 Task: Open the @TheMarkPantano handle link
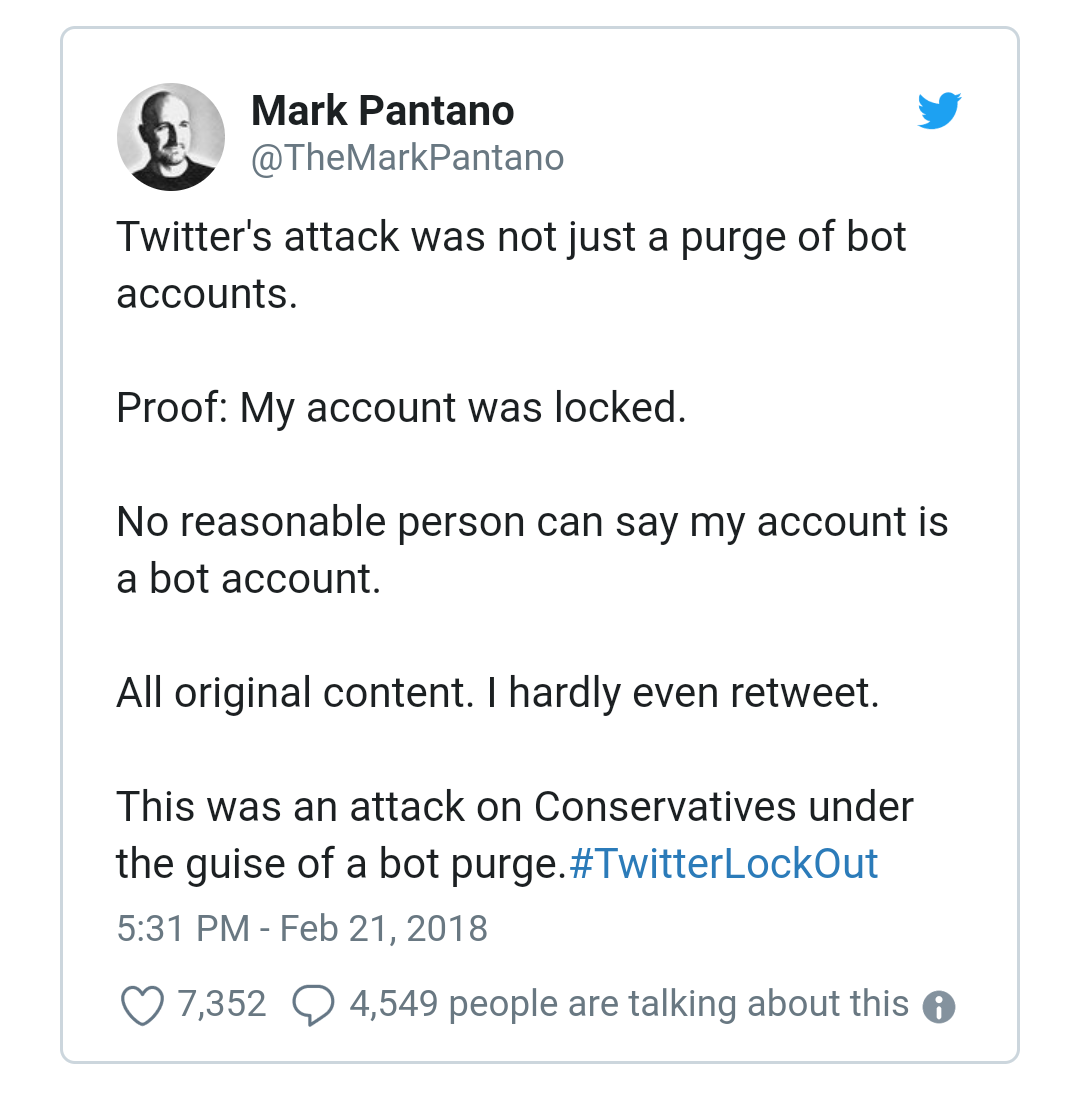click(407, 158)
